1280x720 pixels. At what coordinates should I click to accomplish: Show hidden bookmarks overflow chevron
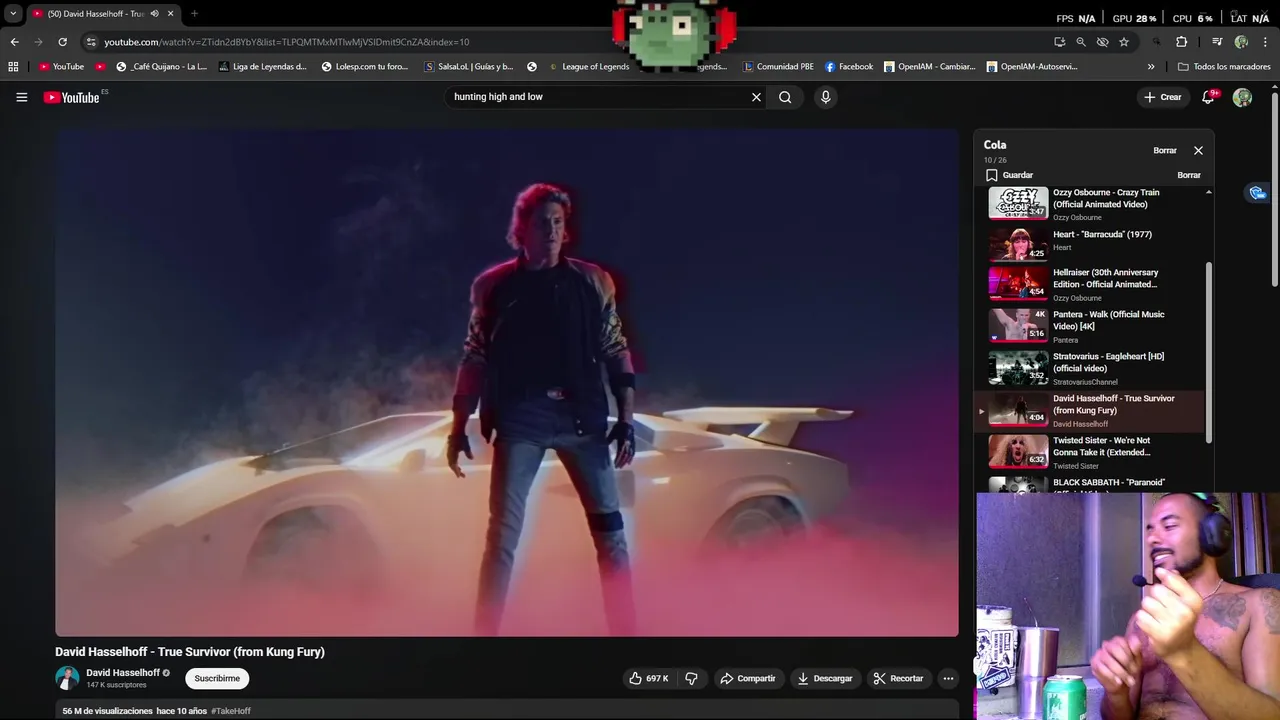(1150, 67)
